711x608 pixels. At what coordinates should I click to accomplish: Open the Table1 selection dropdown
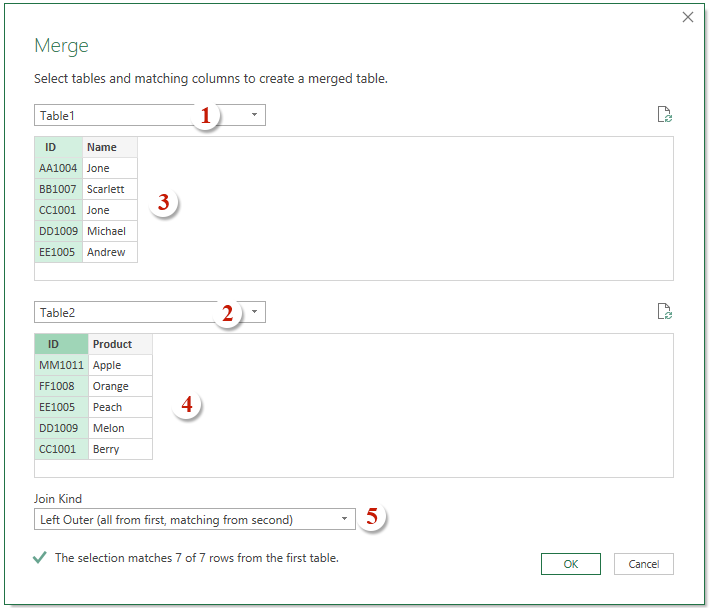(254, 115)
